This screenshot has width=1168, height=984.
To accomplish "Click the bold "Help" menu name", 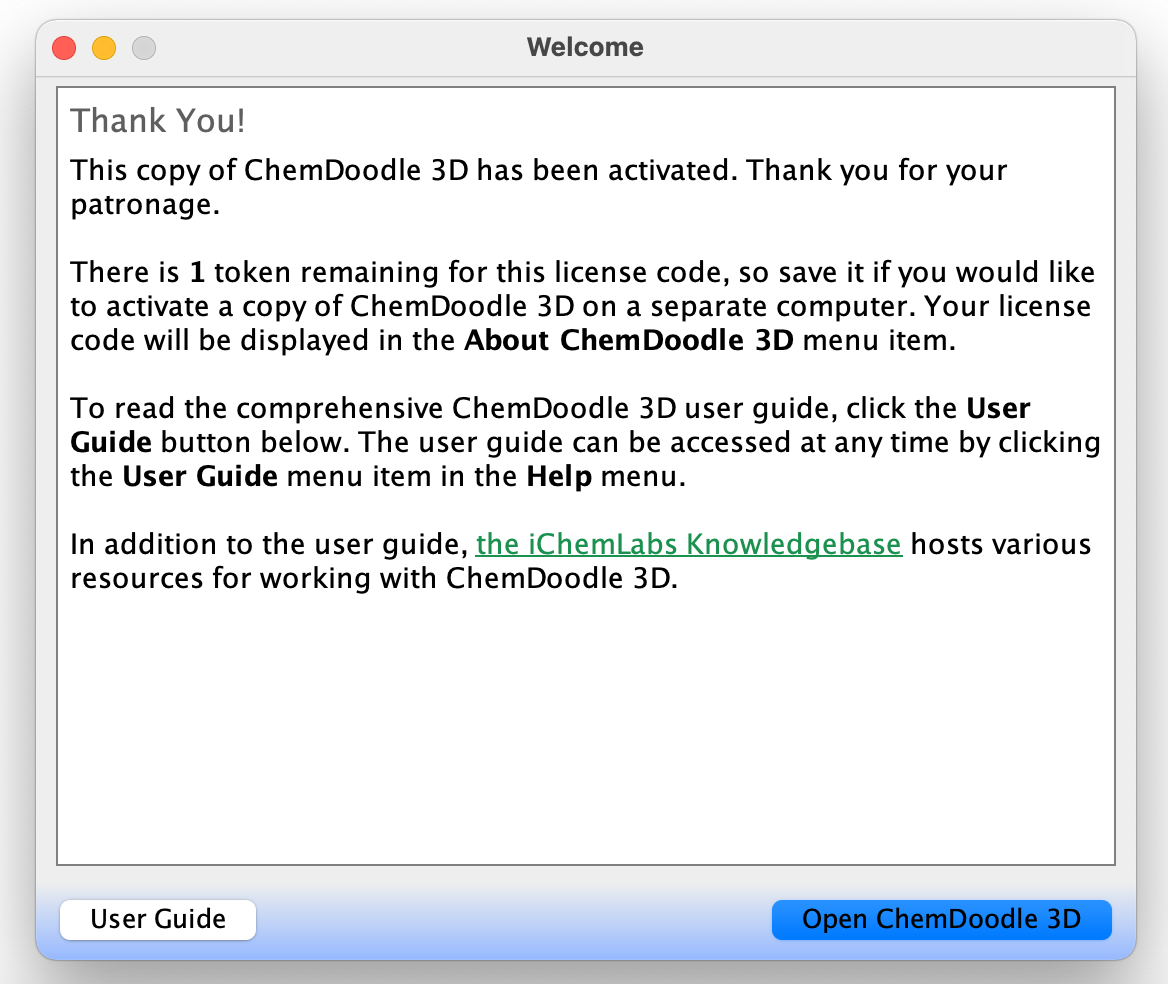I will click(559, 477).
